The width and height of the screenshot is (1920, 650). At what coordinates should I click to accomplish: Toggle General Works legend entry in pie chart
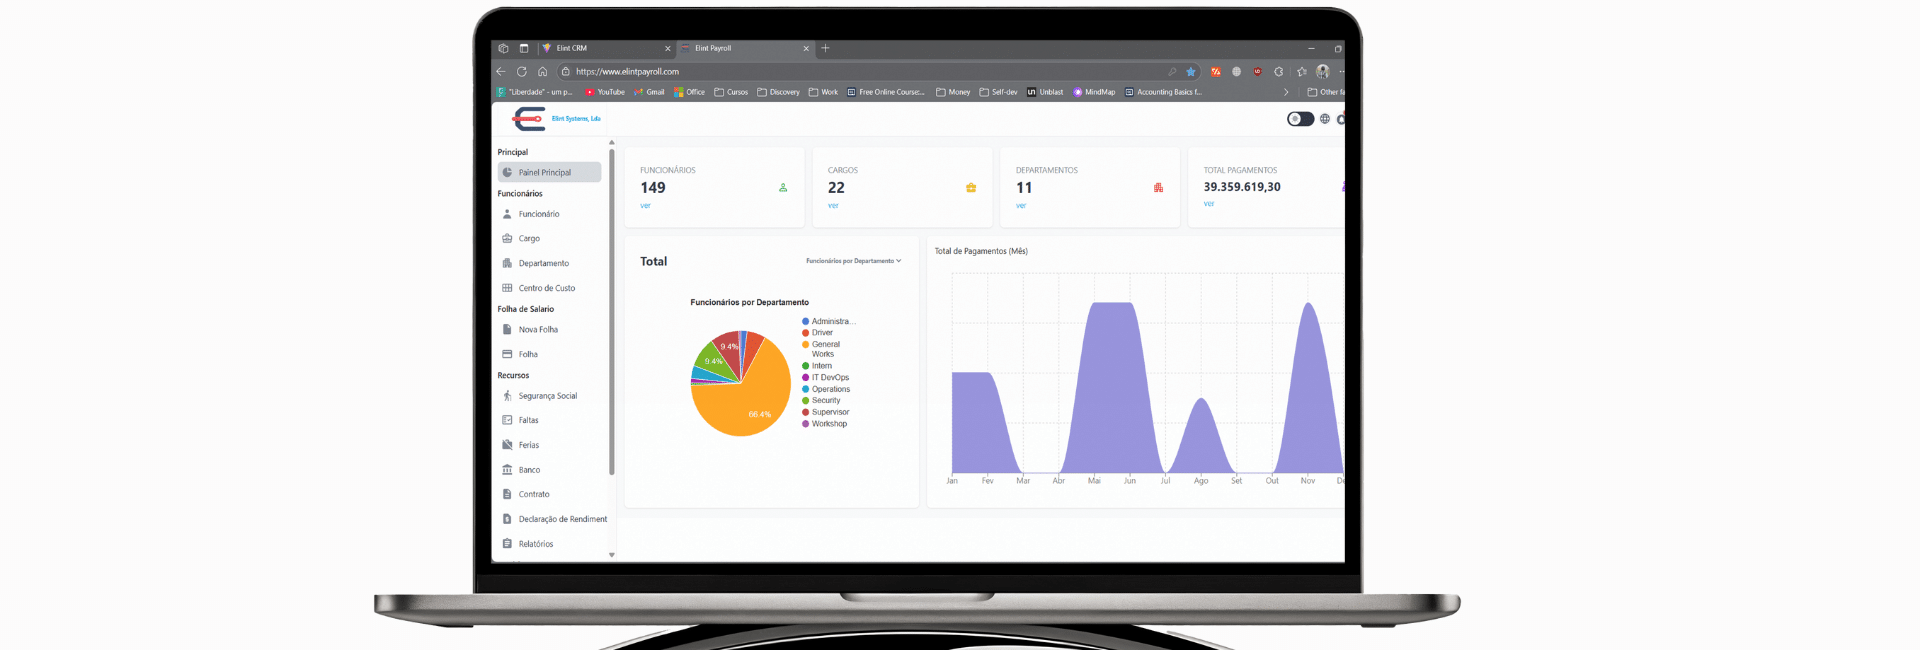tap(825, 345)
